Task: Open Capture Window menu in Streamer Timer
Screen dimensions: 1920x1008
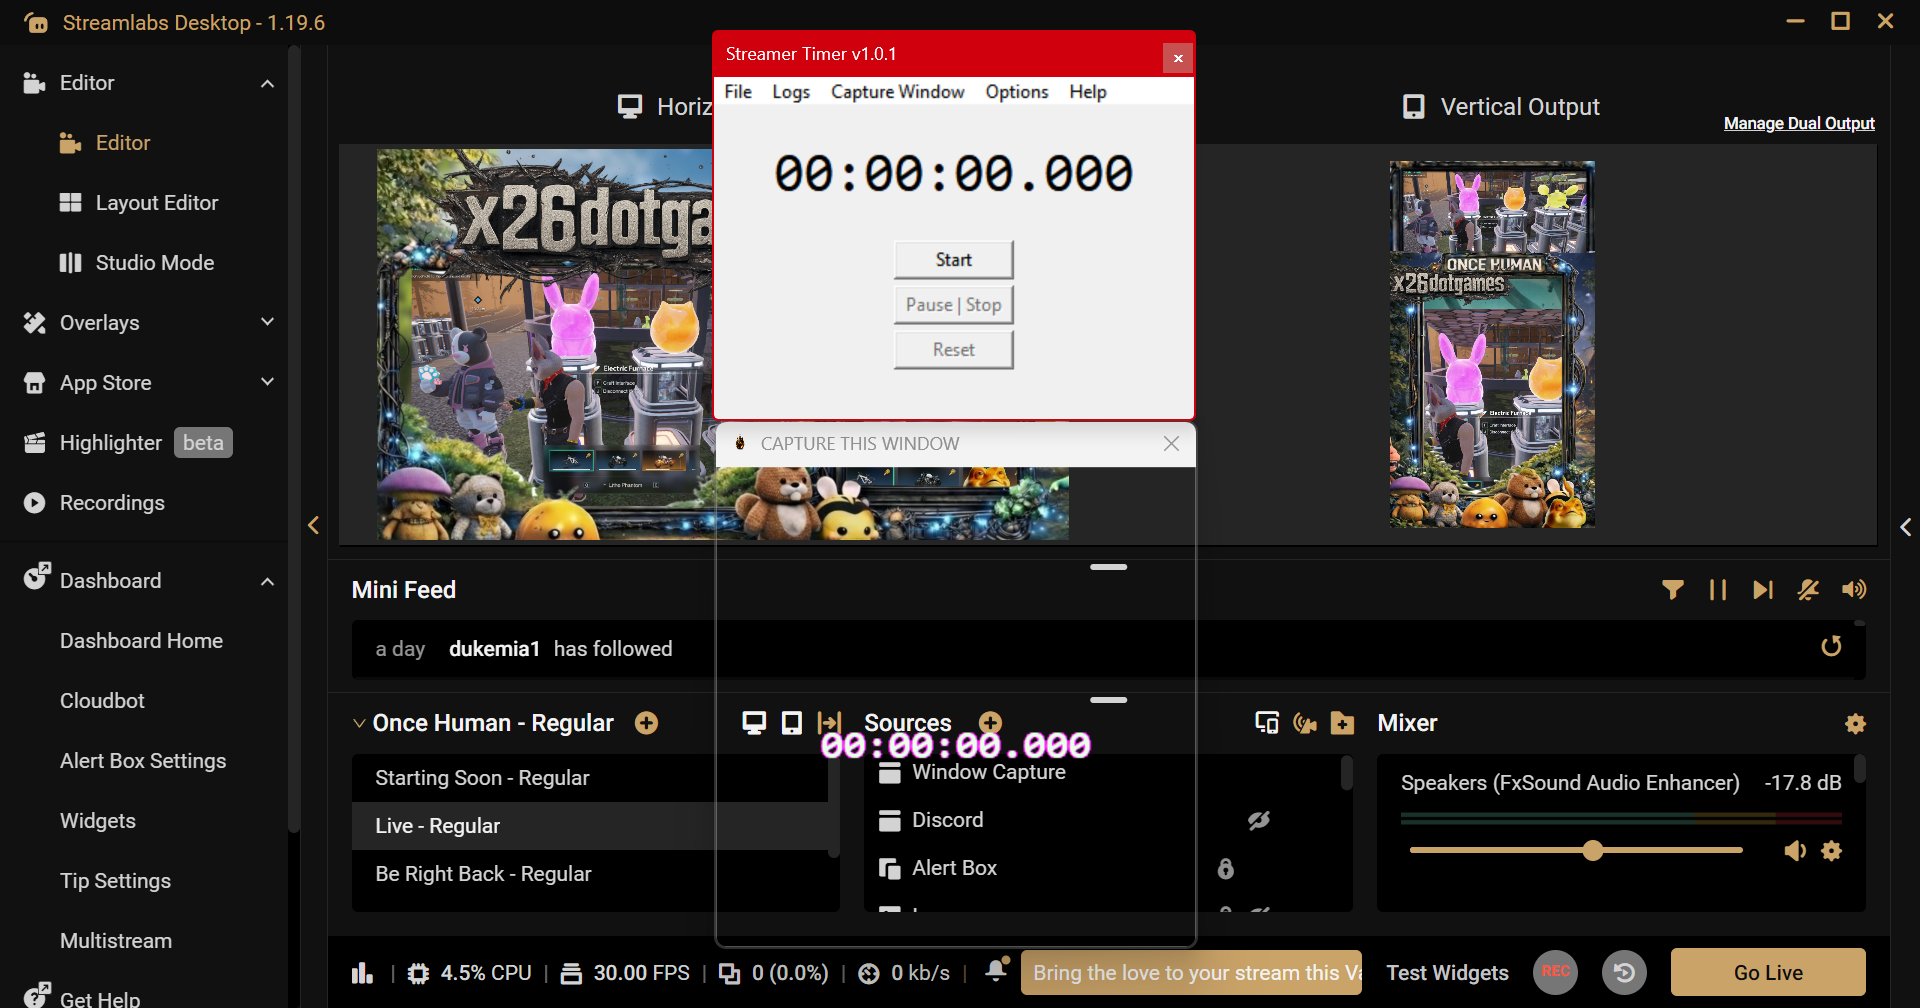Action: point(898,91)
